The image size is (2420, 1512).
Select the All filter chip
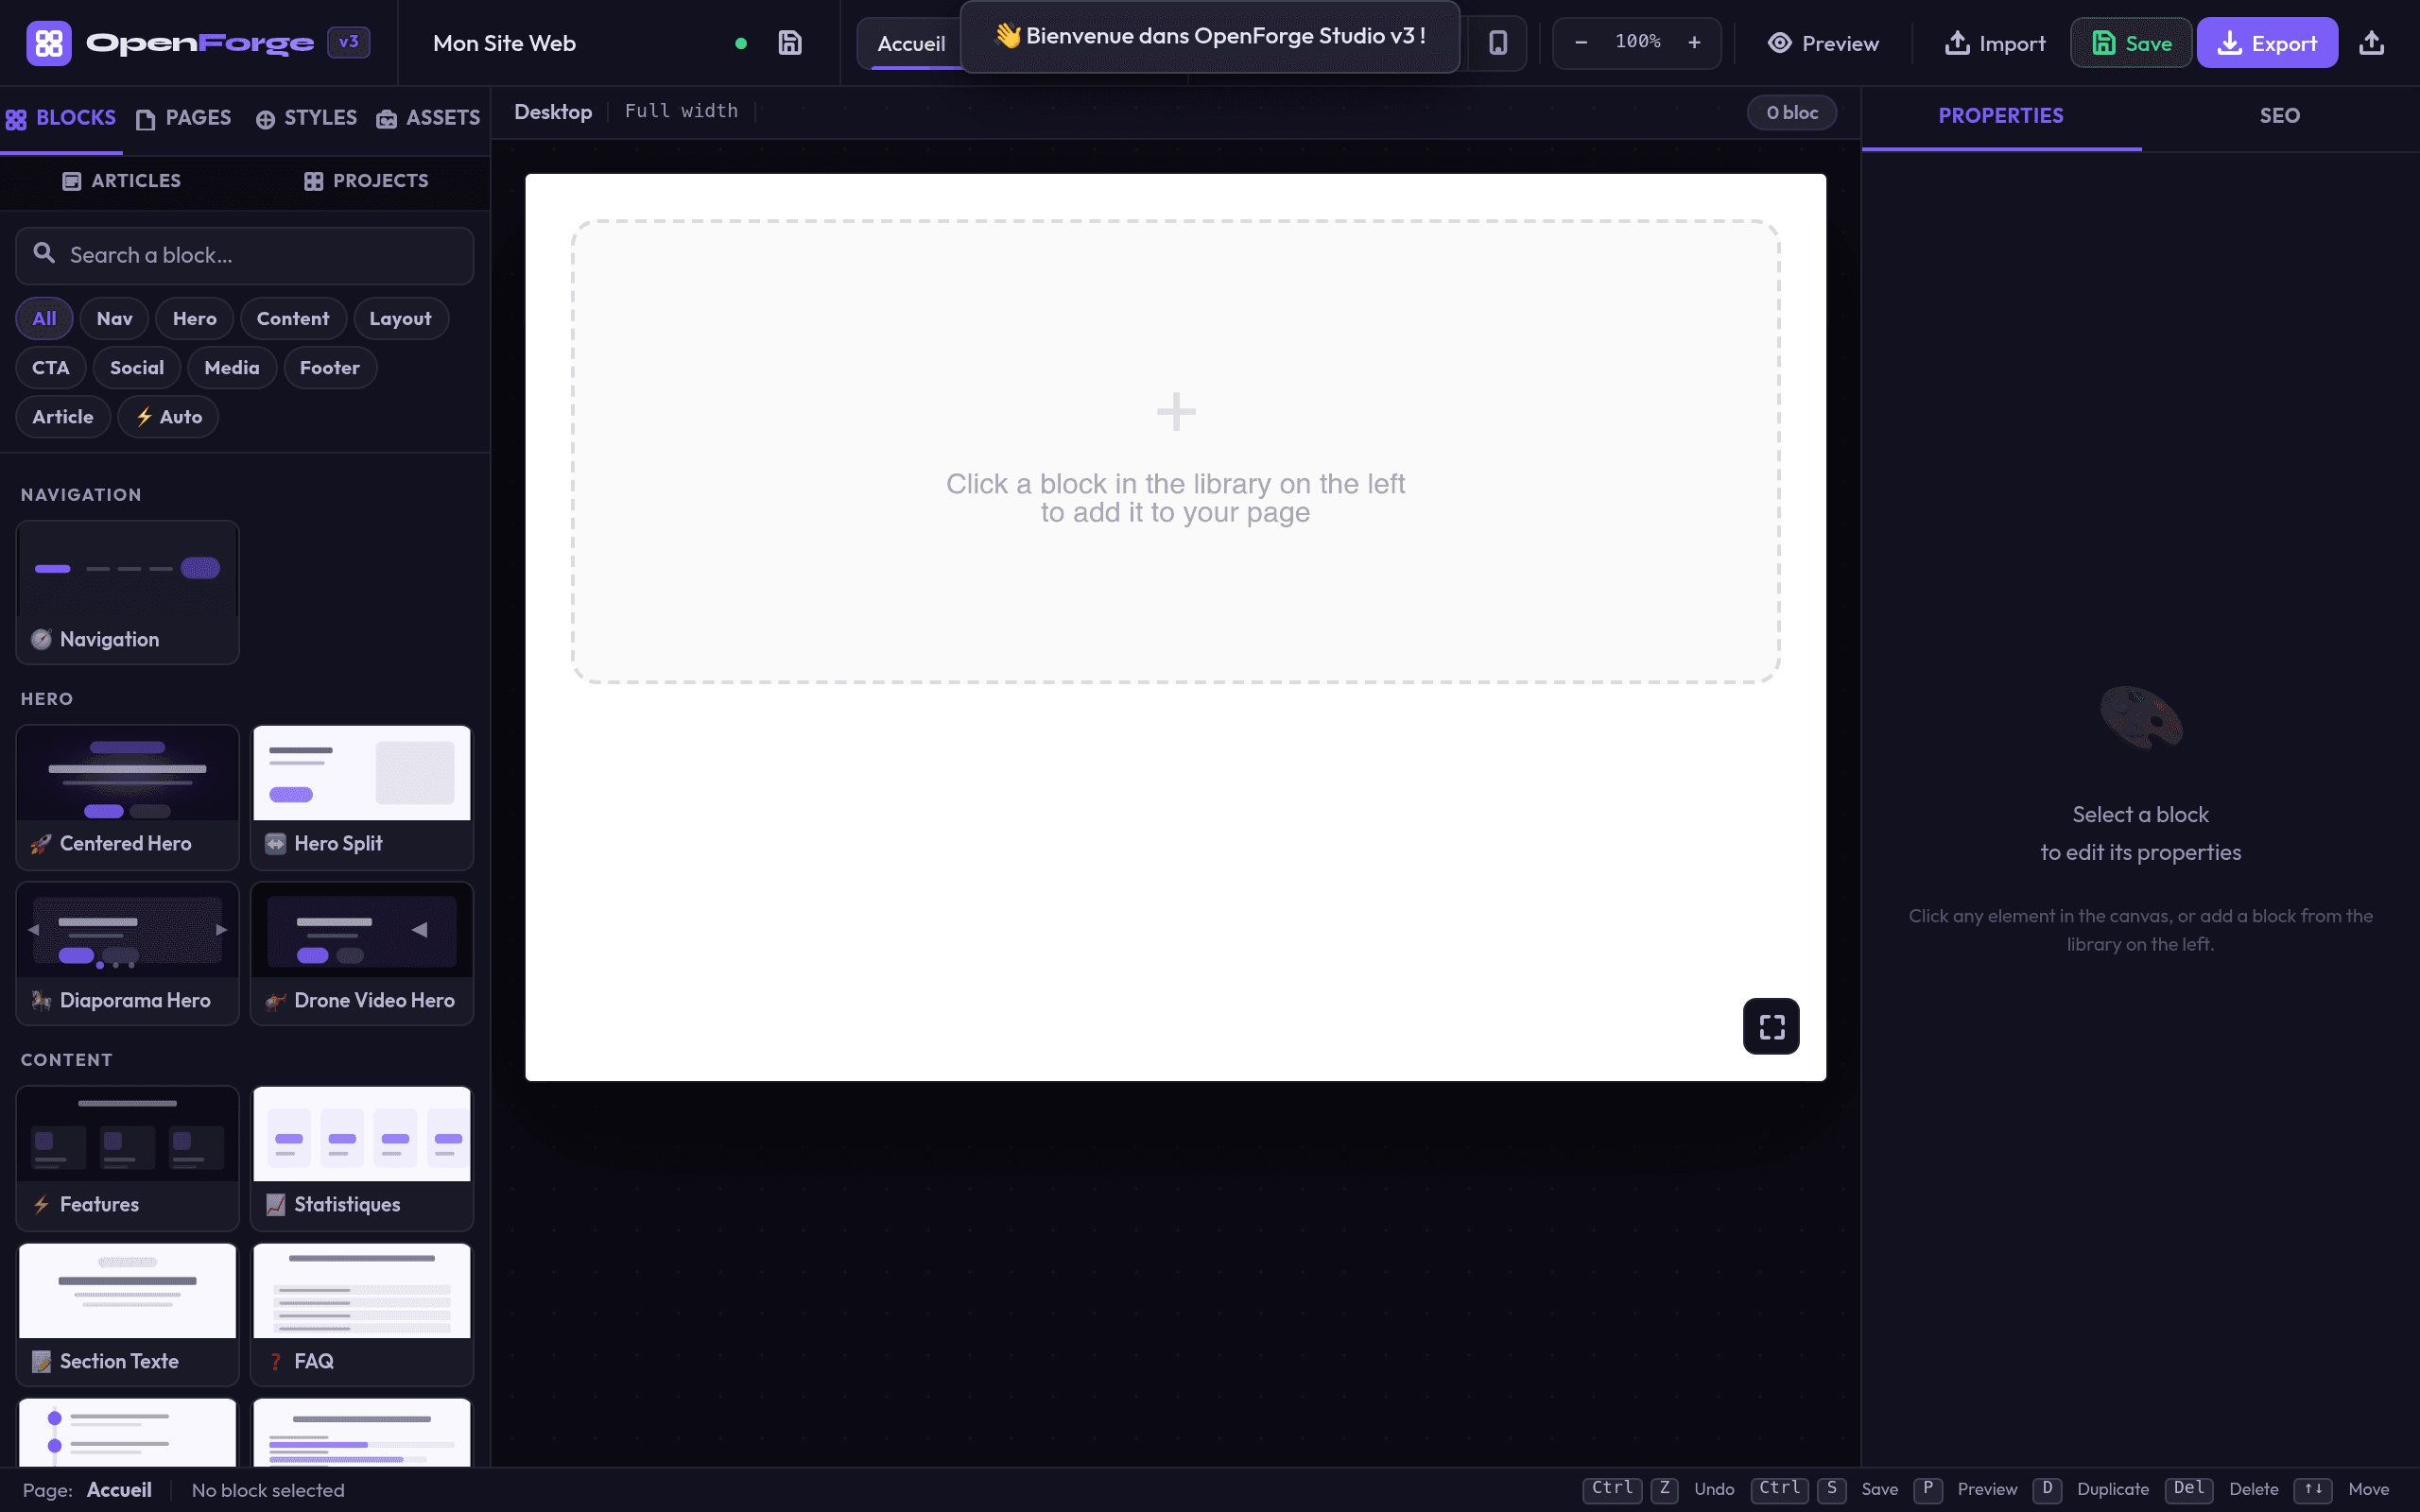point(44,318)
